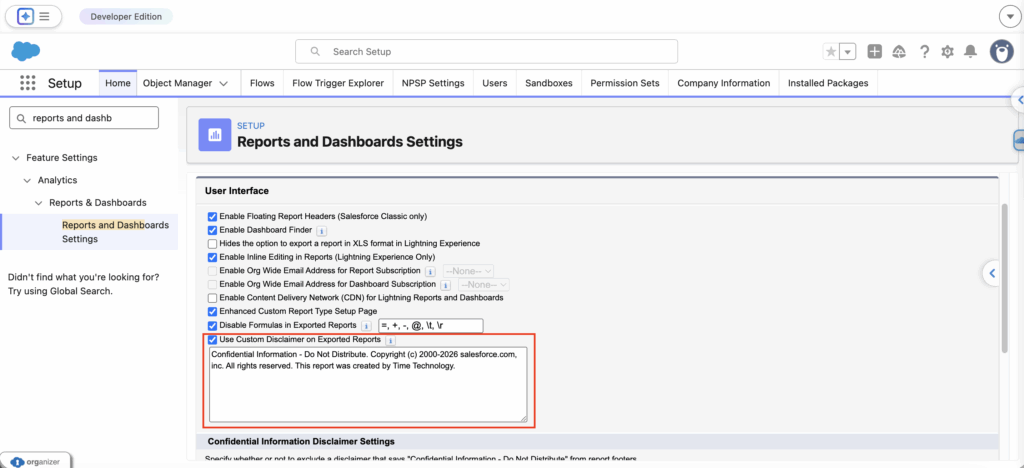The image size is (1024, 468).
Task: Toggle Enable Inline Editing in Reports checkbox
Action: 212,257
